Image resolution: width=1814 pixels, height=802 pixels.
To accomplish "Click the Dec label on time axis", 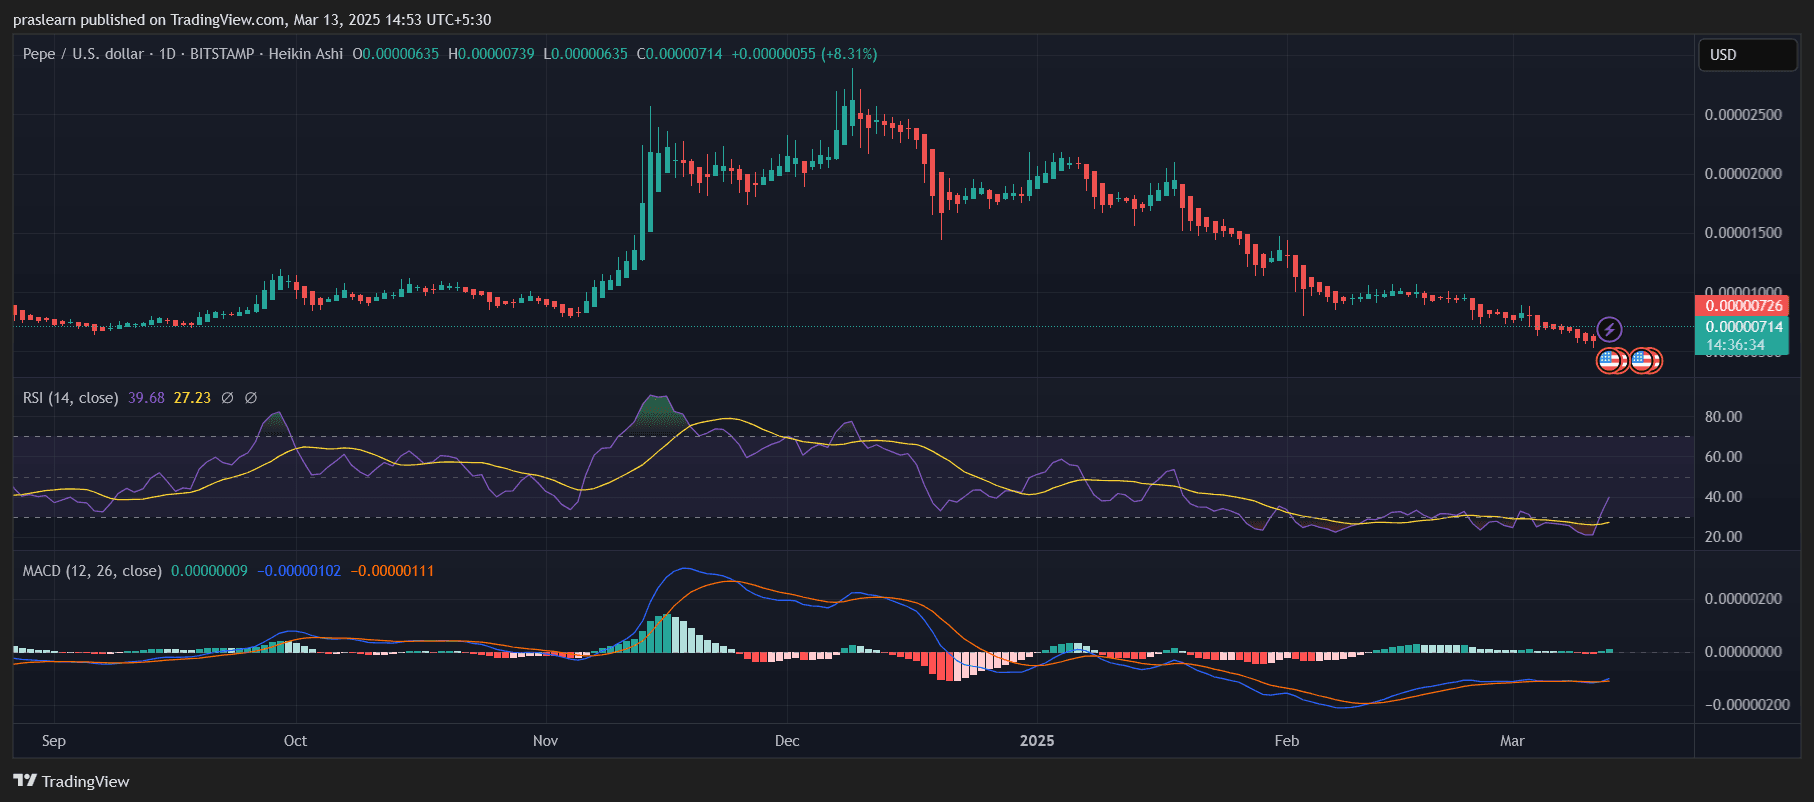I will [x=787, y=741].
